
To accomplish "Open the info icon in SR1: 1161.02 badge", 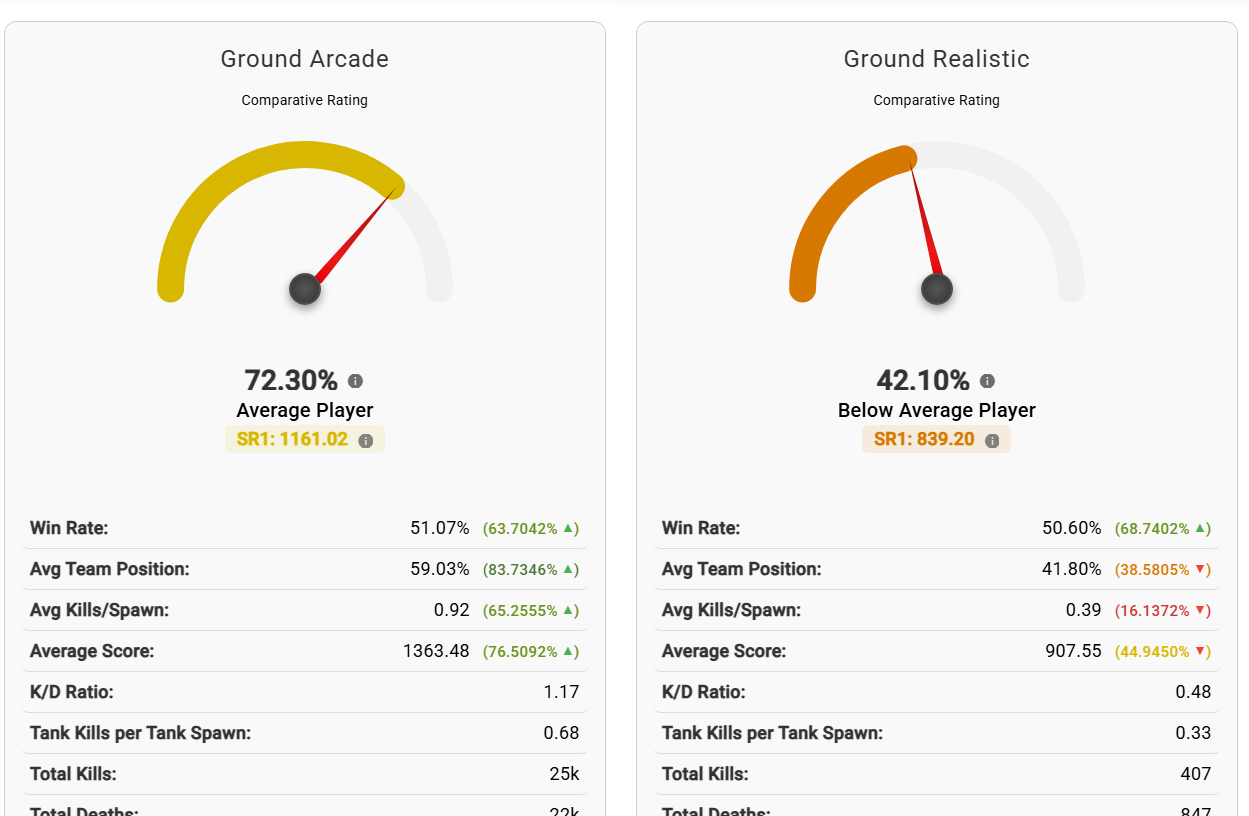I will click(366, 441).
